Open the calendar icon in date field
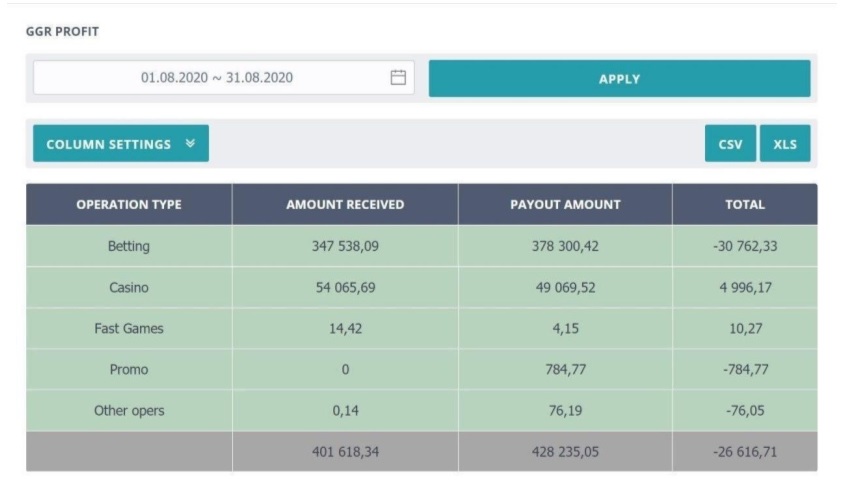847x480 pixels. coord(398,78)
